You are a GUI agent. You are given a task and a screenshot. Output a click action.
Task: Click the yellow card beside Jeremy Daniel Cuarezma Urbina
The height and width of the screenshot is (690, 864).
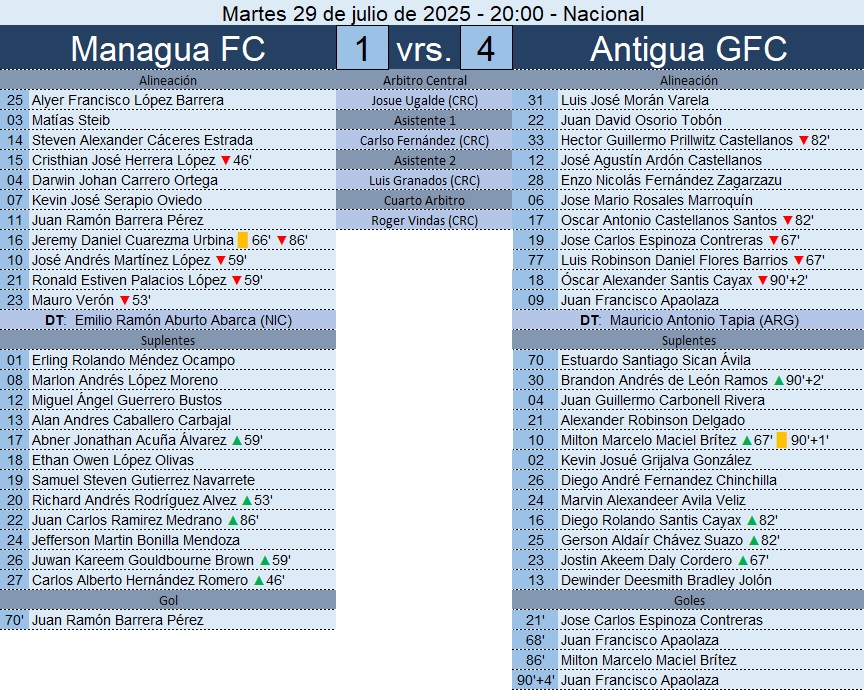click(242, 240)
